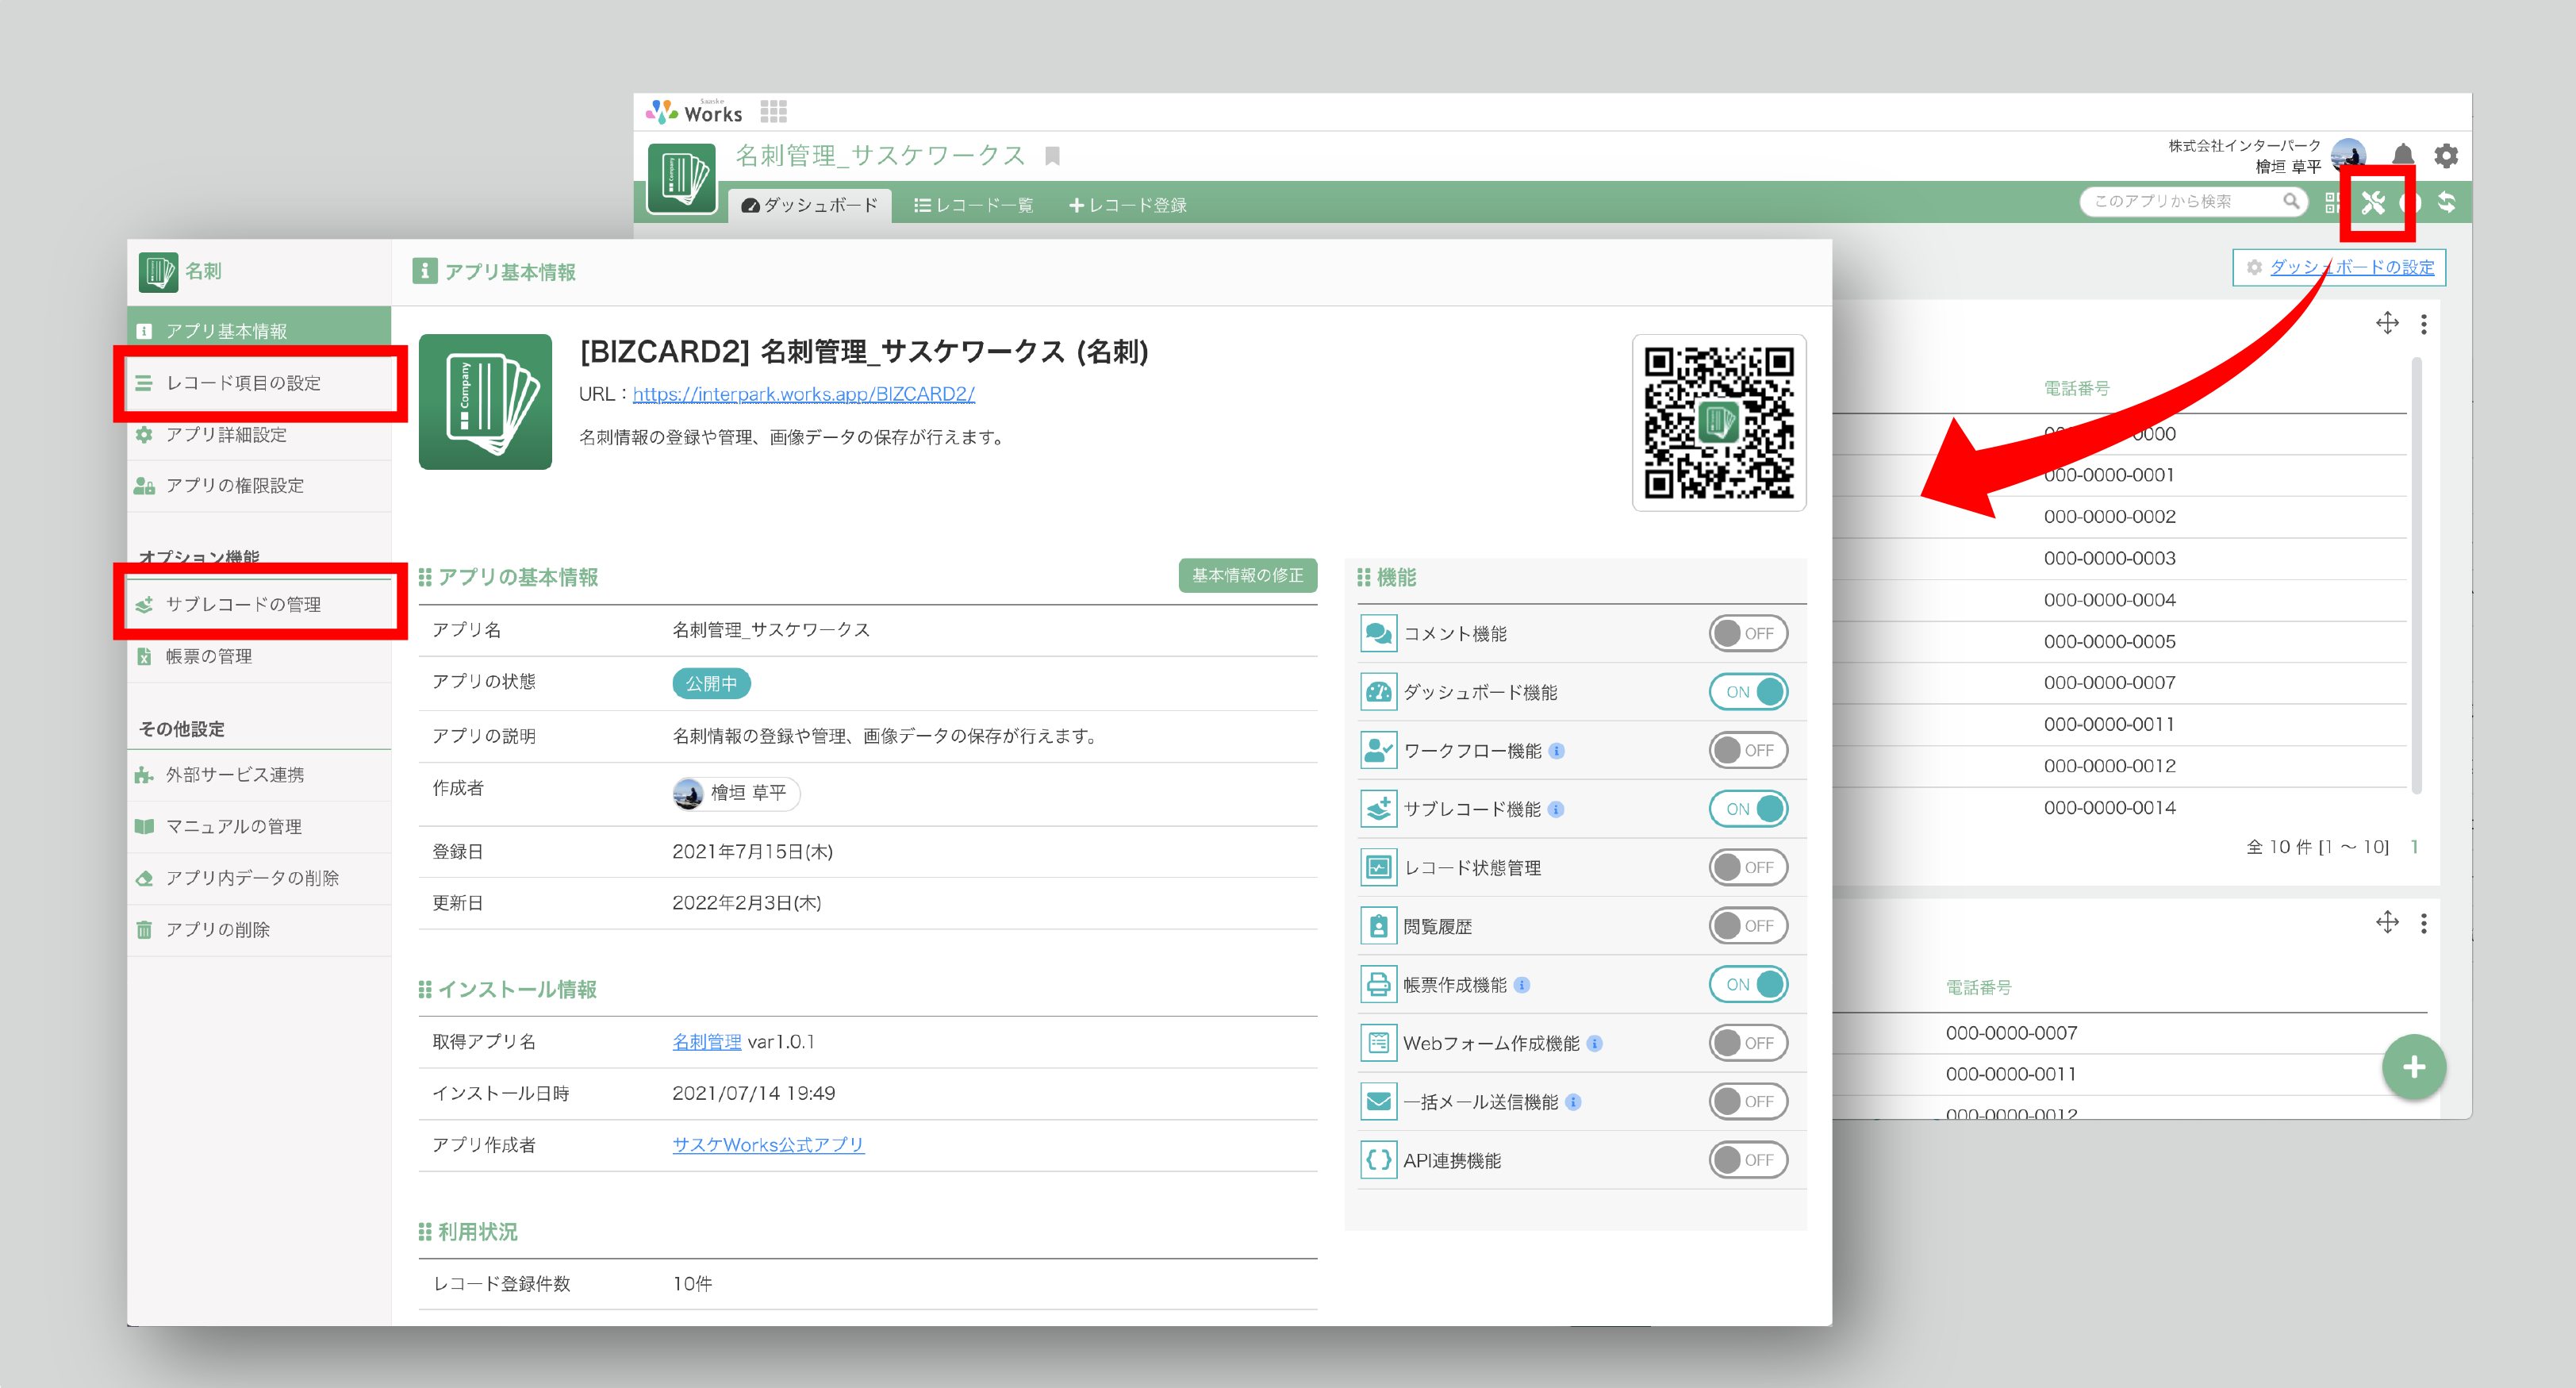Click the レコード状態管理 chart icon
Screen dimensions: 2576x1388
[1378, 867]
